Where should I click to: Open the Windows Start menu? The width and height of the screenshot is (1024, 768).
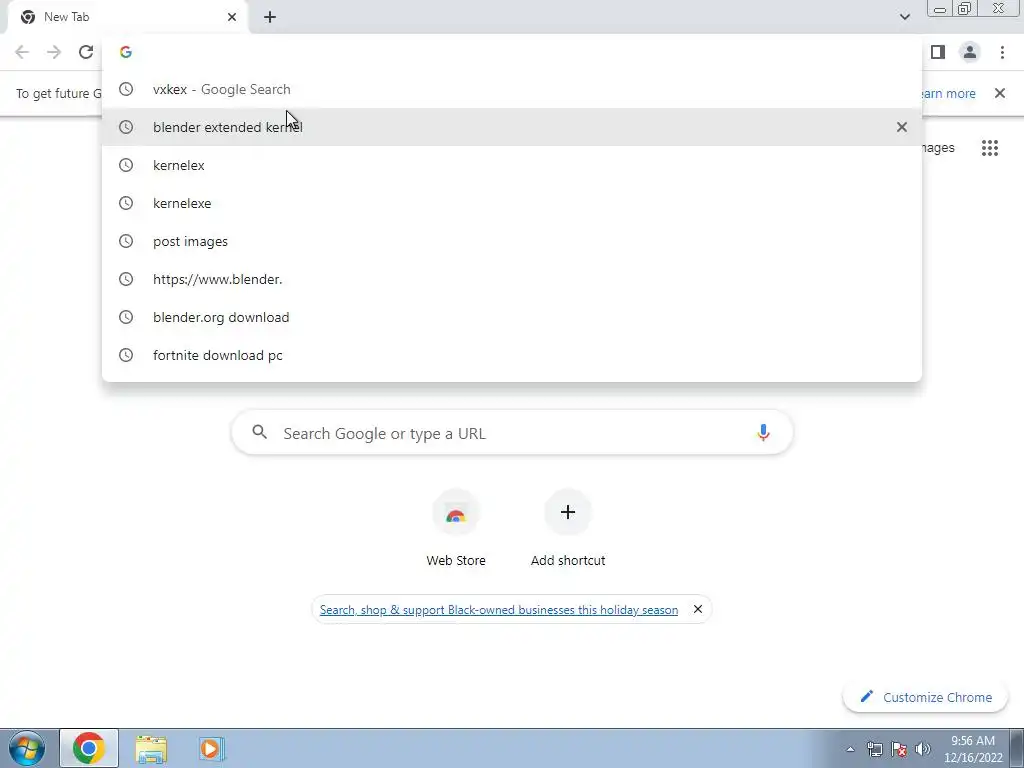(27, 748)
